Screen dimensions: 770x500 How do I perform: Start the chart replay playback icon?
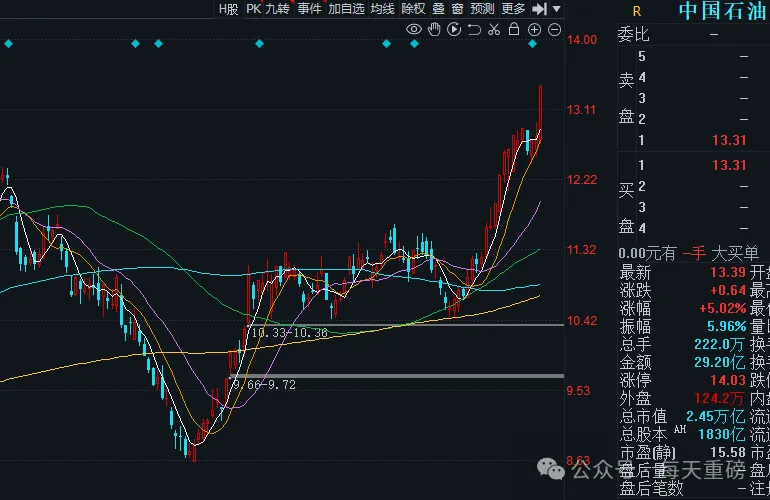[454, 29]
